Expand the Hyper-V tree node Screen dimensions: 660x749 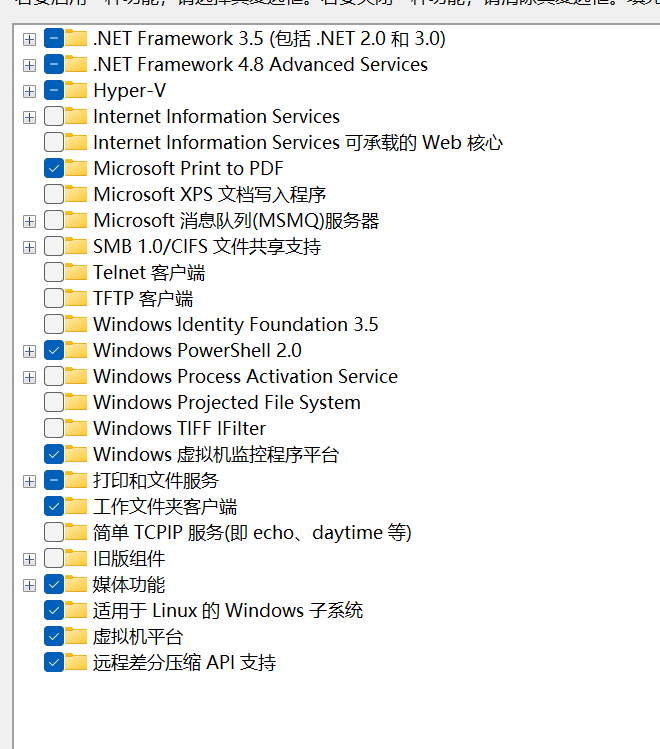[30, 91]
